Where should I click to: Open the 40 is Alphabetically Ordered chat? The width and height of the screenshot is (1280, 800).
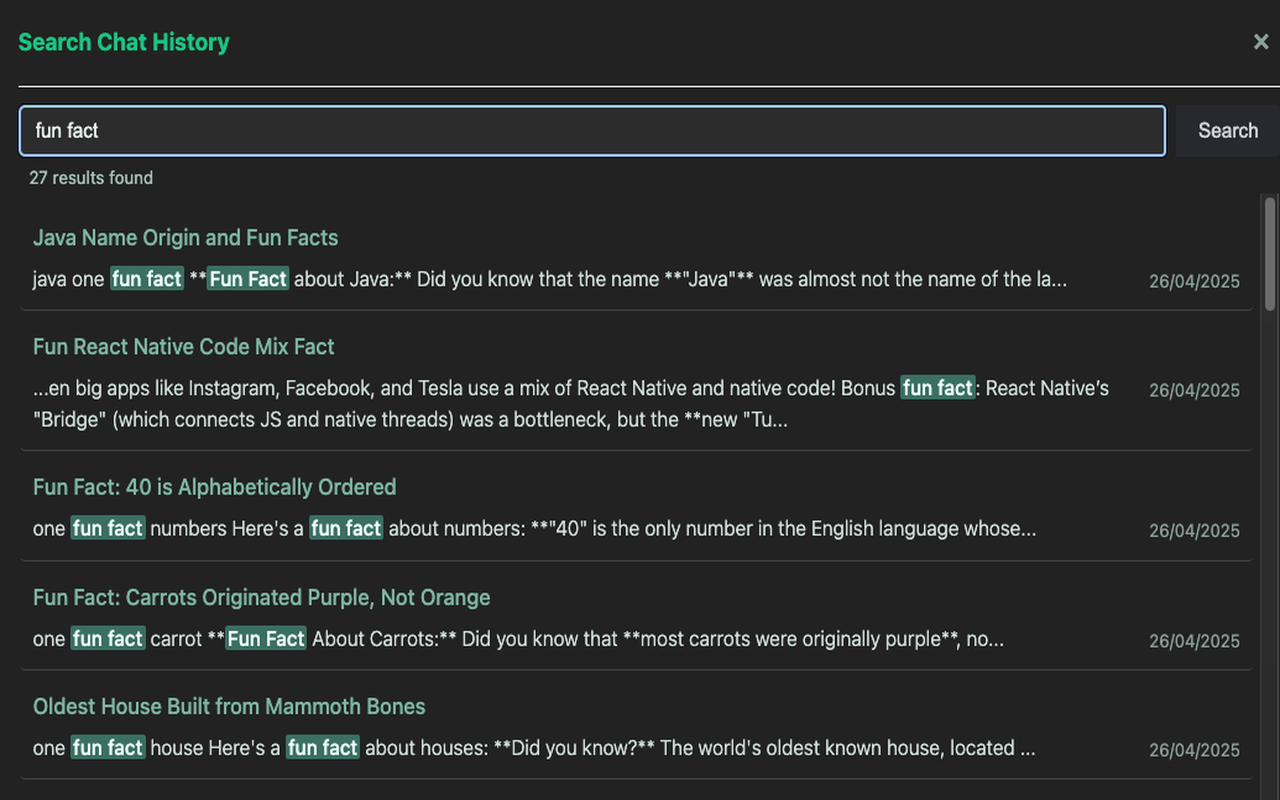click(214, 487)
